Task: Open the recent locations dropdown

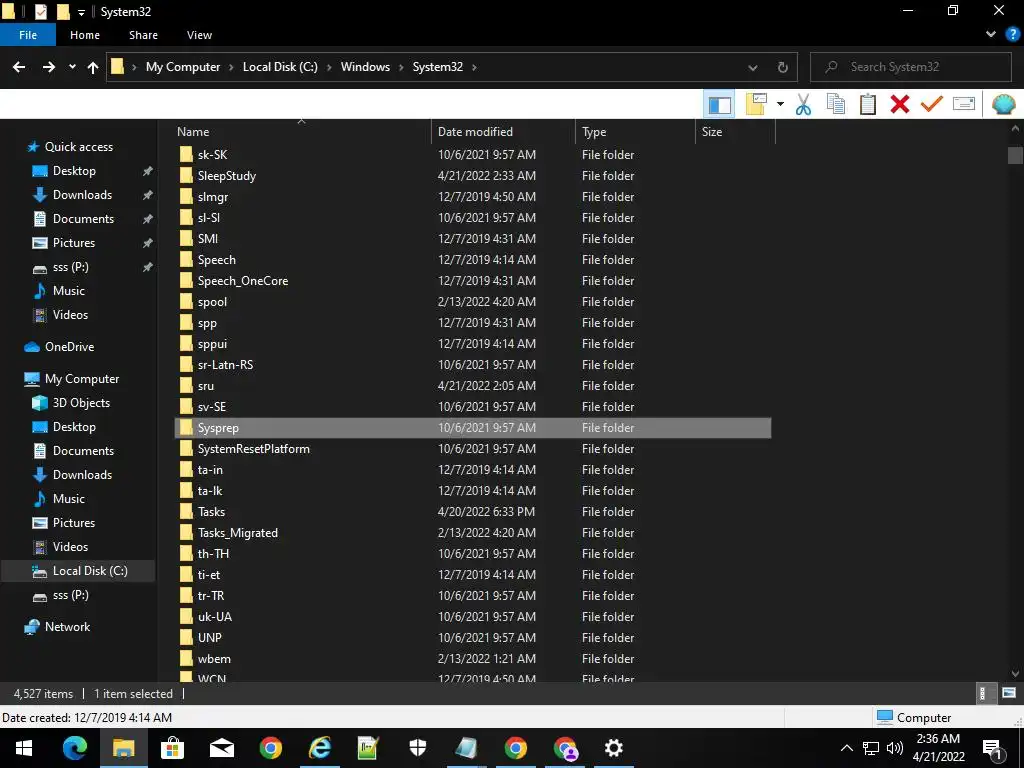Action: click(x=72, y=67)
